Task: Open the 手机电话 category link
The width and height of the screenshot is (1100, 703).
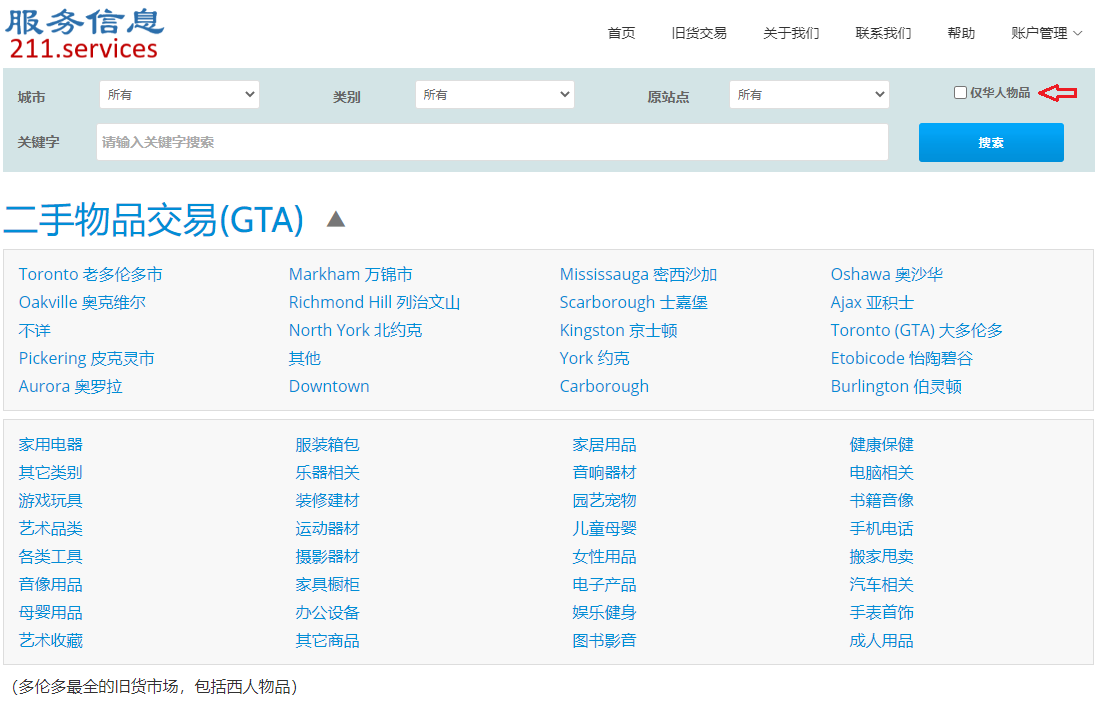Action: (881, 528)
